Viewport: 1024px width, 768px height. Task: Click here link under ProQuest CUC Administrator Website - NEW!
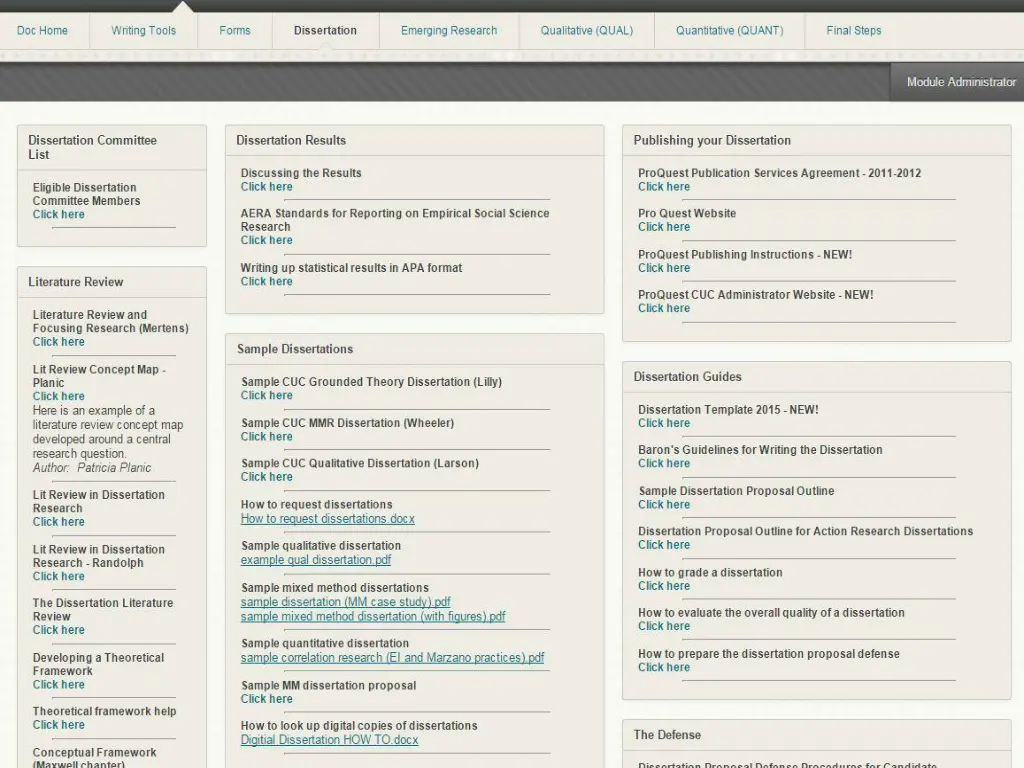pyautogui.click(x=664, y=308)
